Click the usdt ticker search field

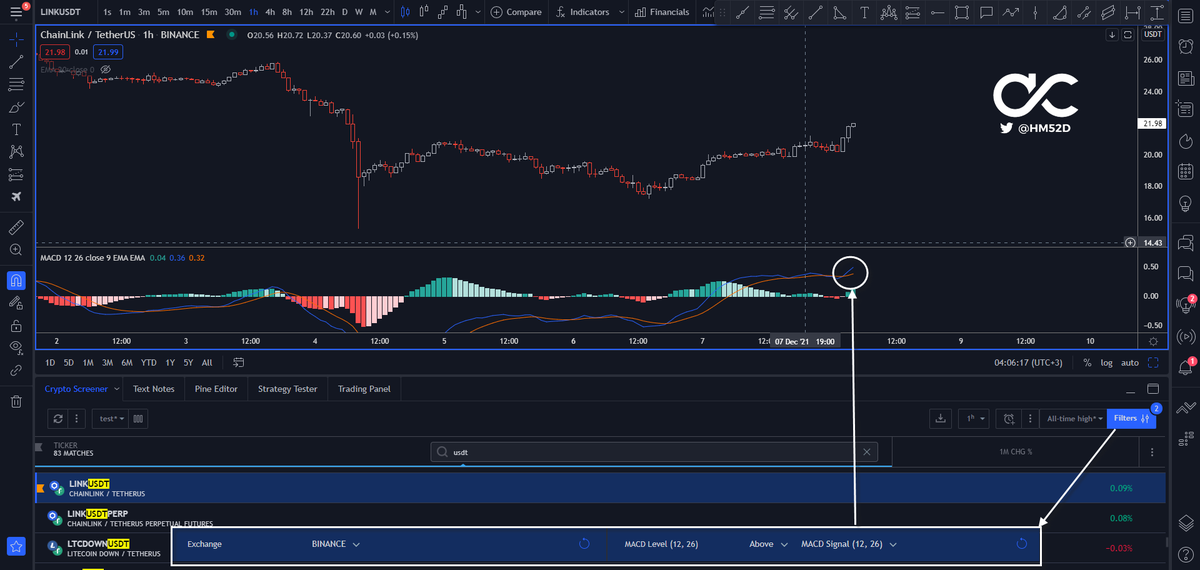pos(654,452)
